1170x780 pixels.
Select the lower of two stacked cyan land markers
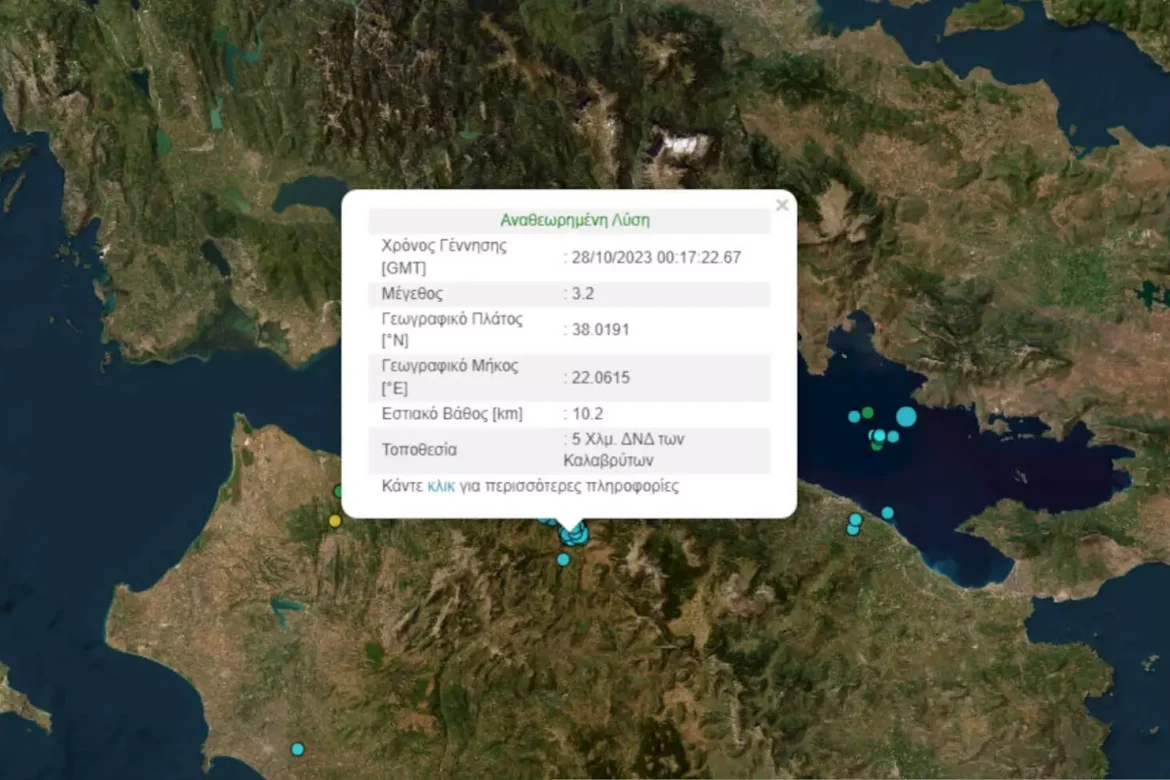click(x=853, y=529)
